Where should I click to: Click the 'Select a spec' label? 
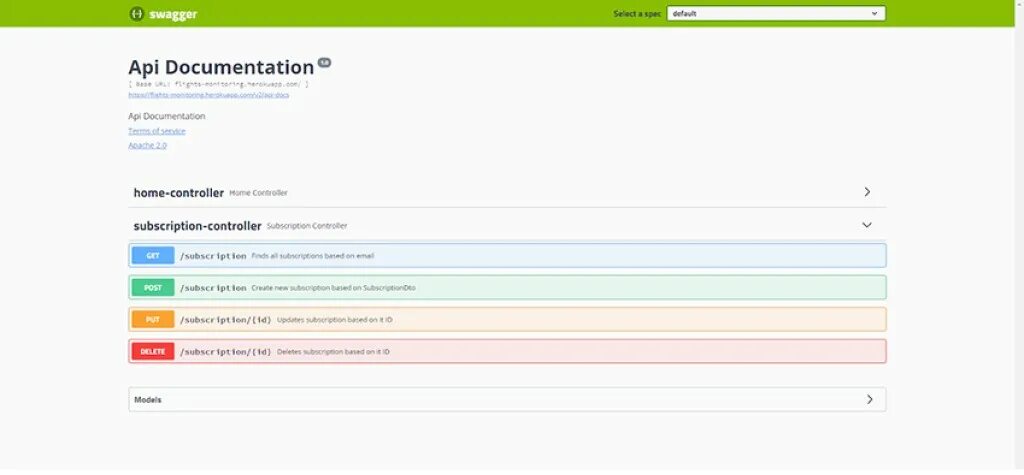[637, 14]
